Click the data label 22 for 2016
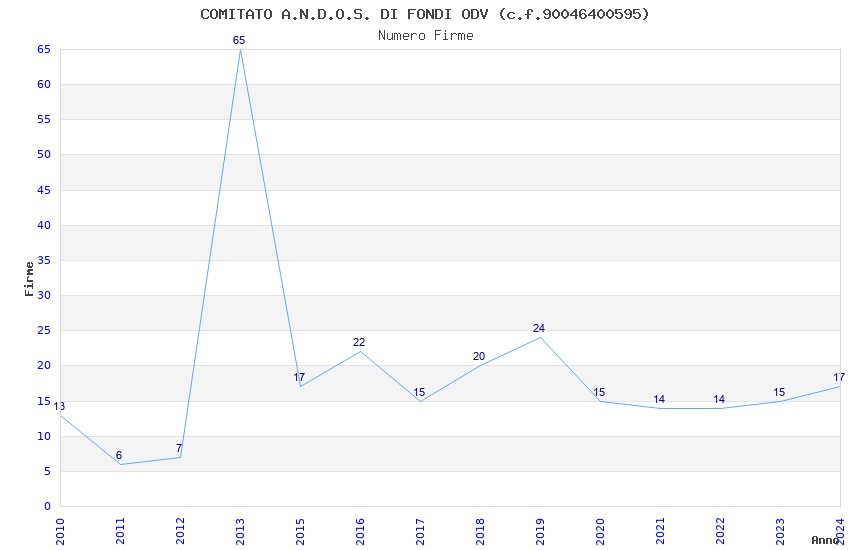 [359, 342]
